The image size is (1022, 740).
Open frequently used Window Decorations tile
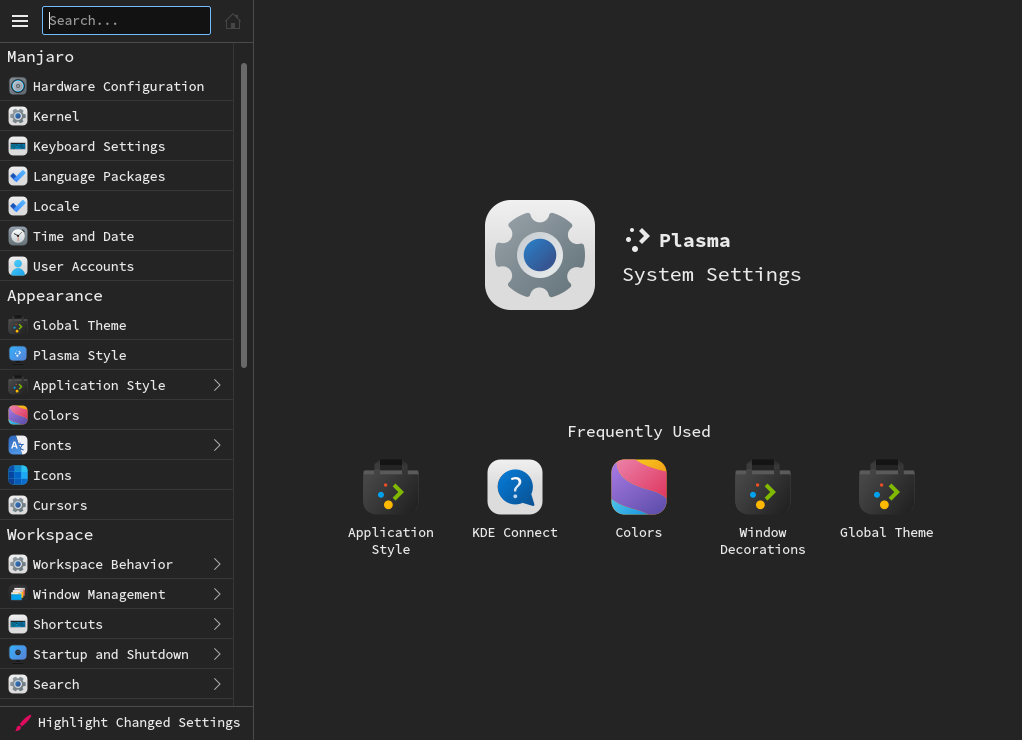(763, 508)
